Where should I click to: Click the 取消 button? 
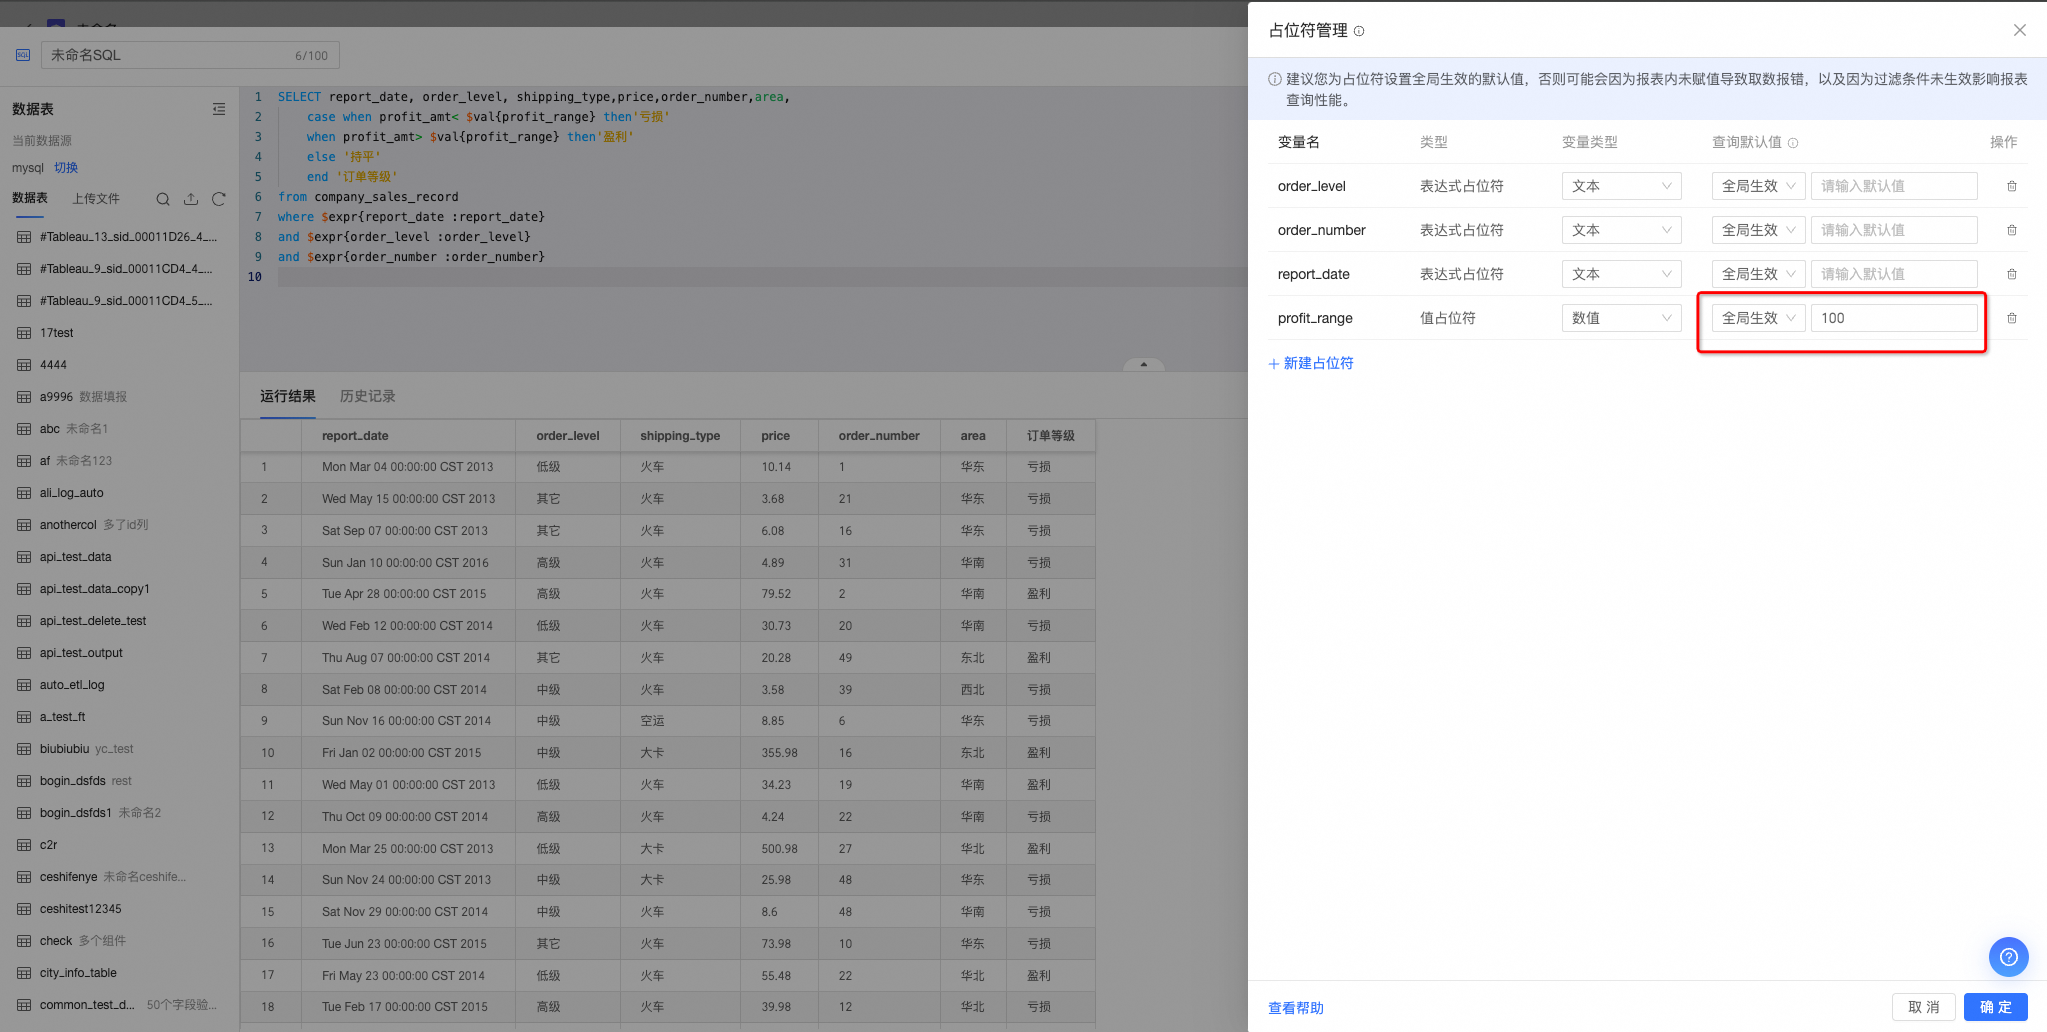(1924, 1007)
